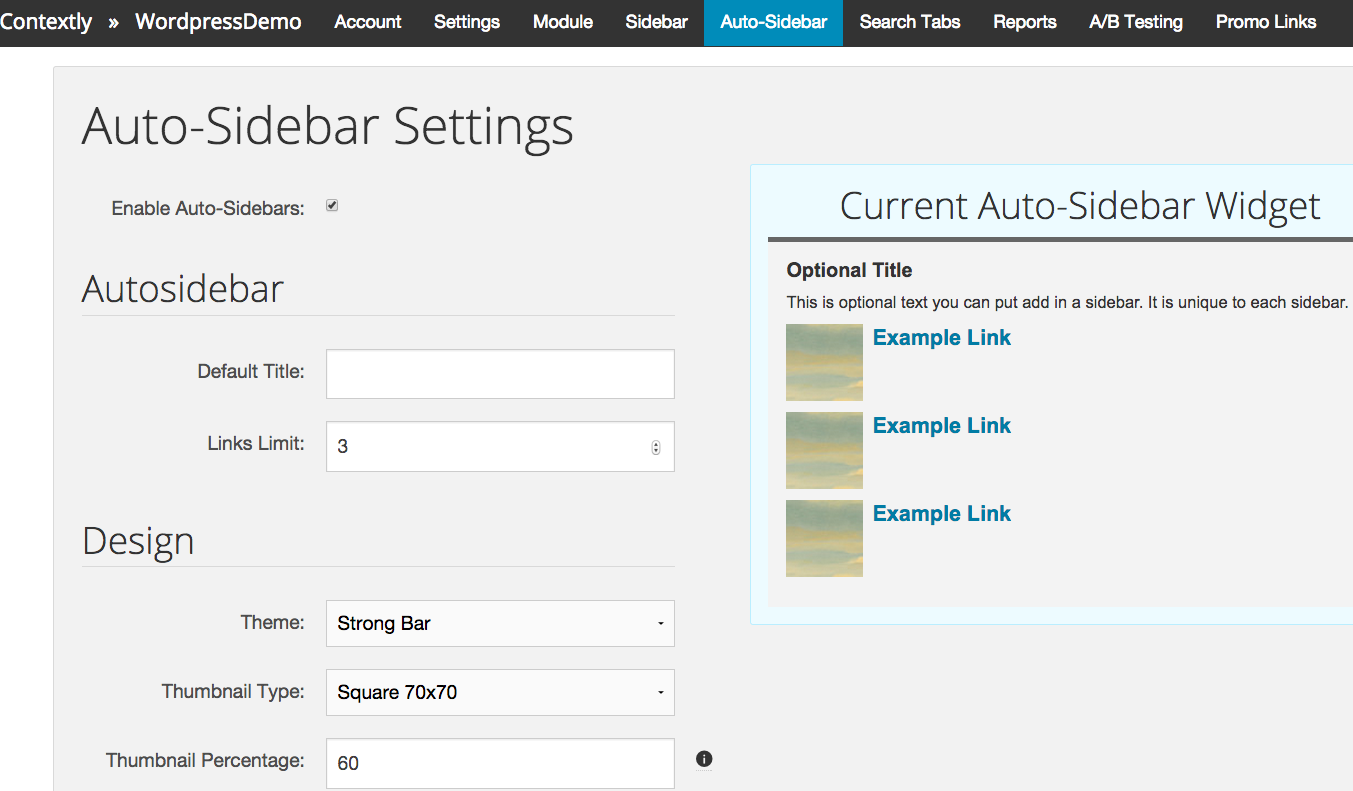Image resolution: width=1353 pixels, height=791 pixels.
Task: Open the Theme dropdown showing Strong Bar
Action: coord(500,623)
